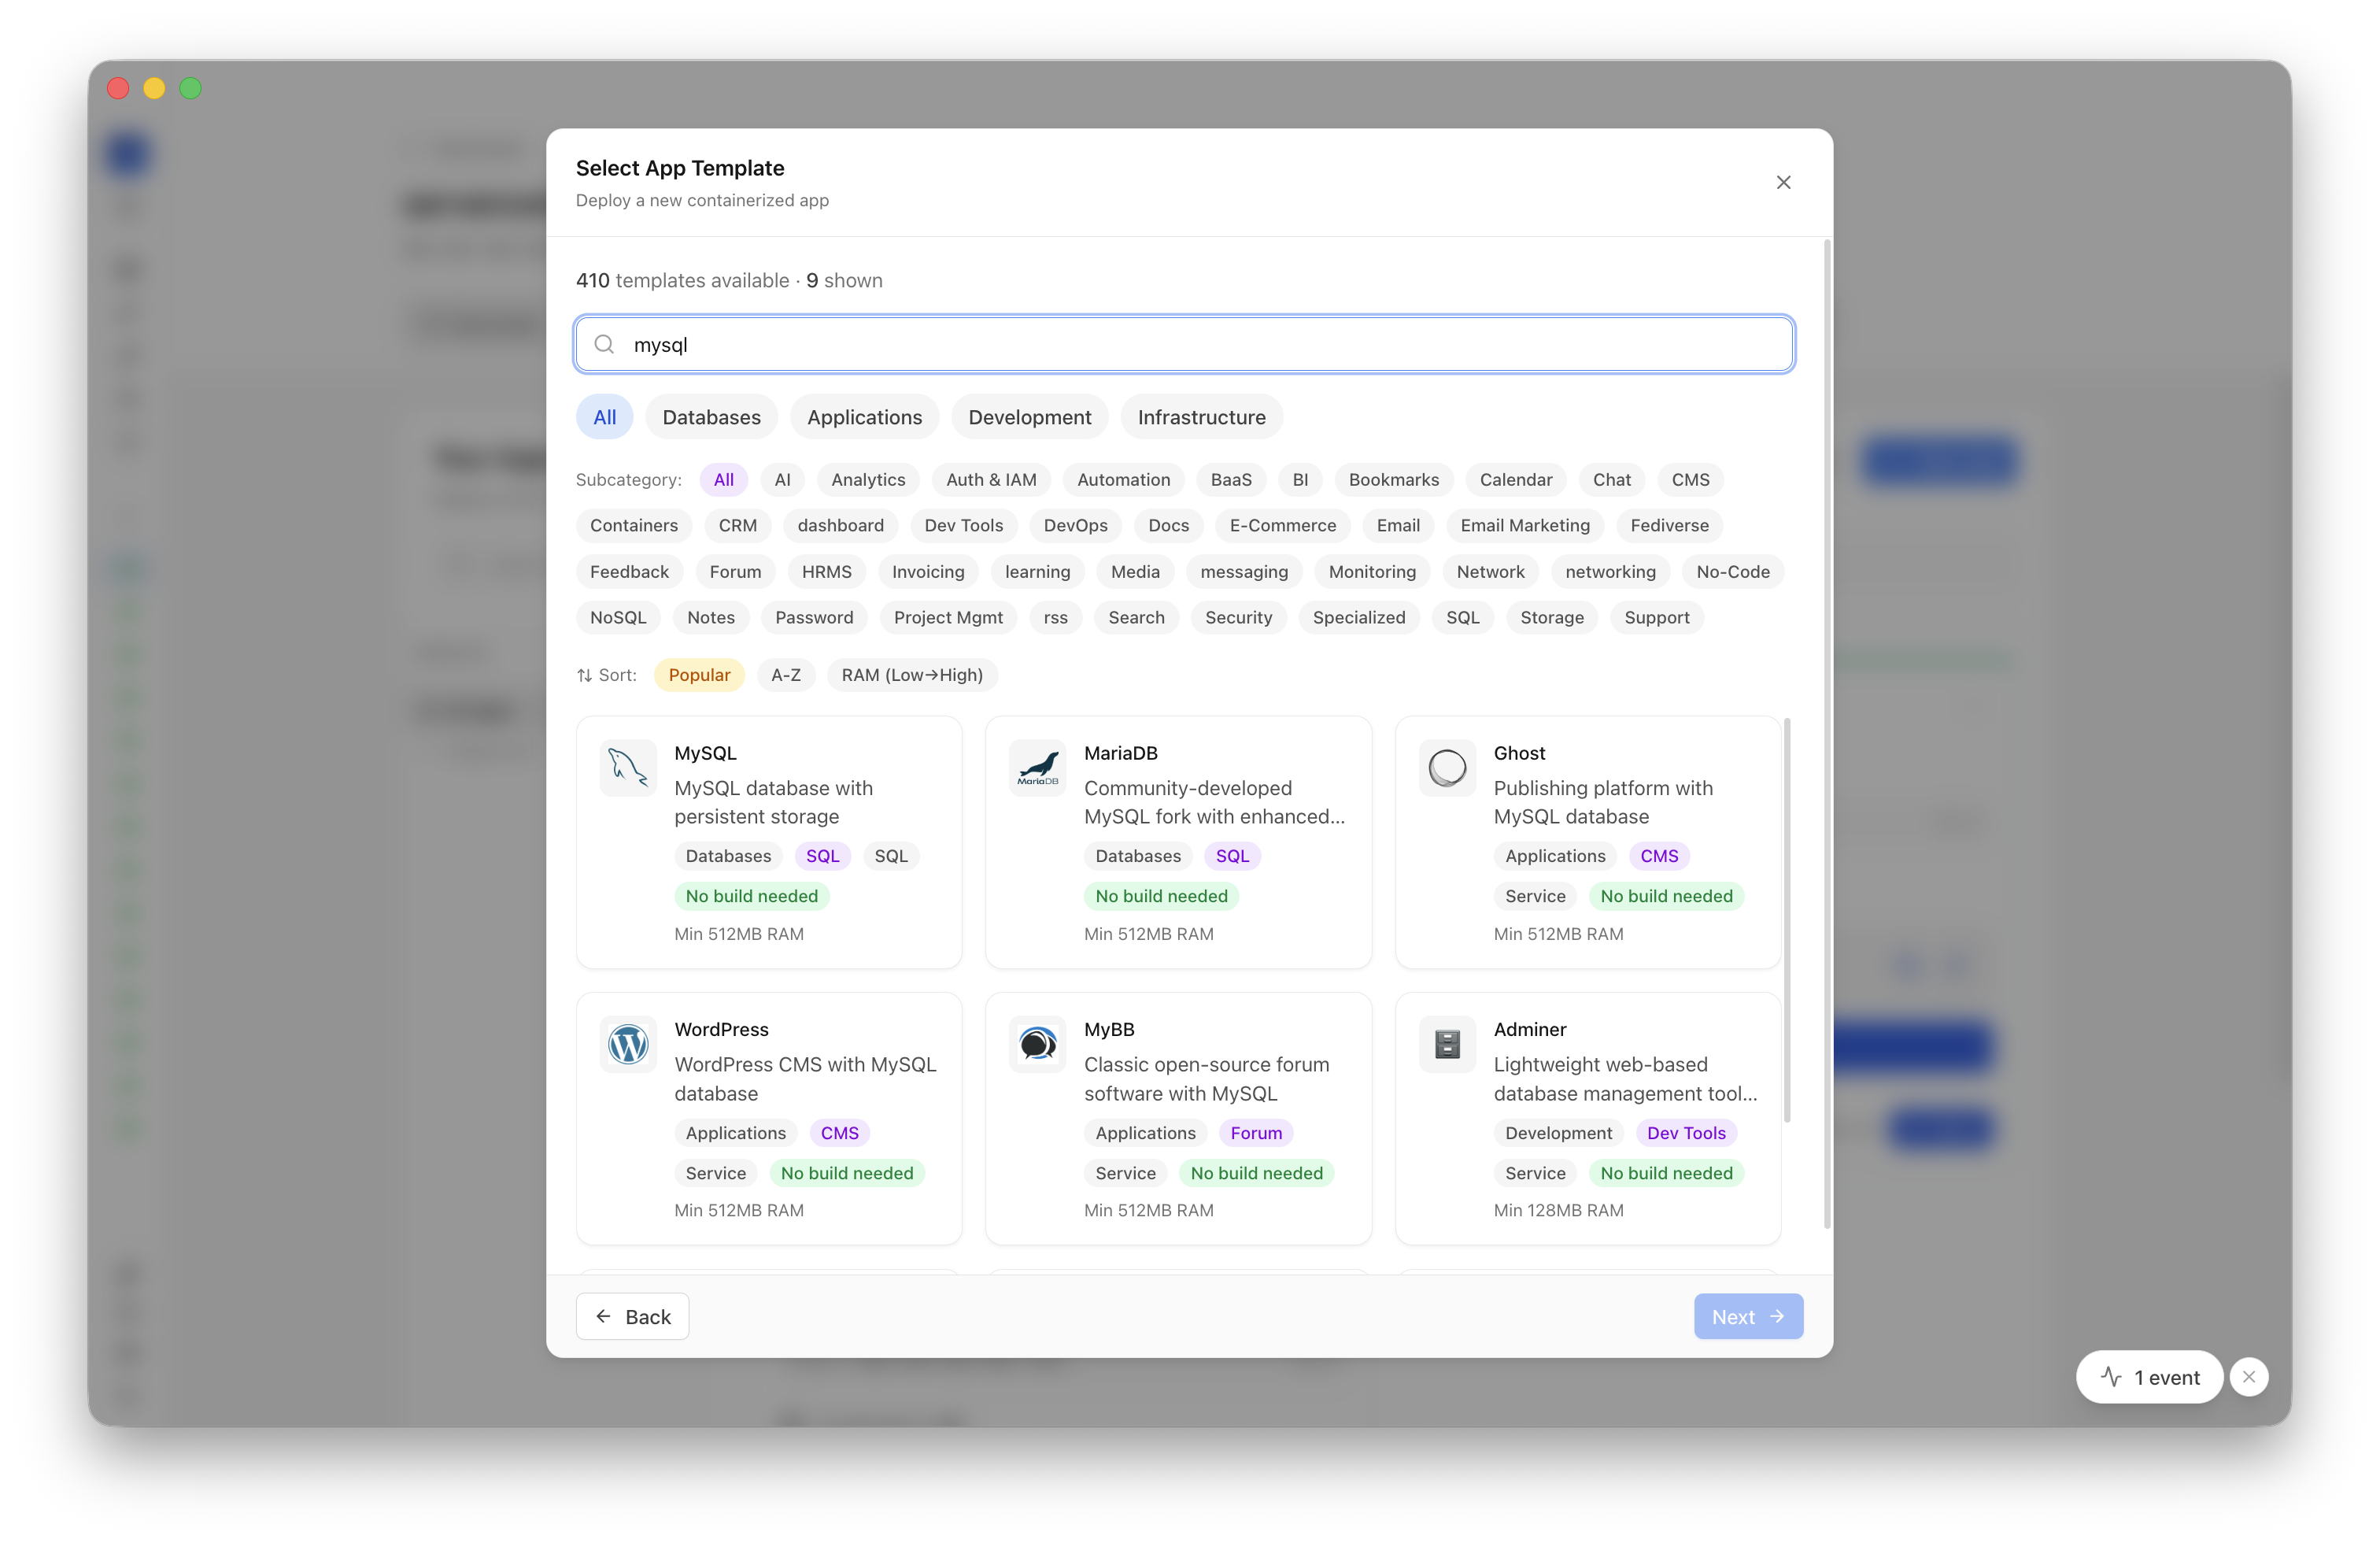Filter by the AI subcategory
This screenshot has height=1543, width=2380.
coord(782,479)
